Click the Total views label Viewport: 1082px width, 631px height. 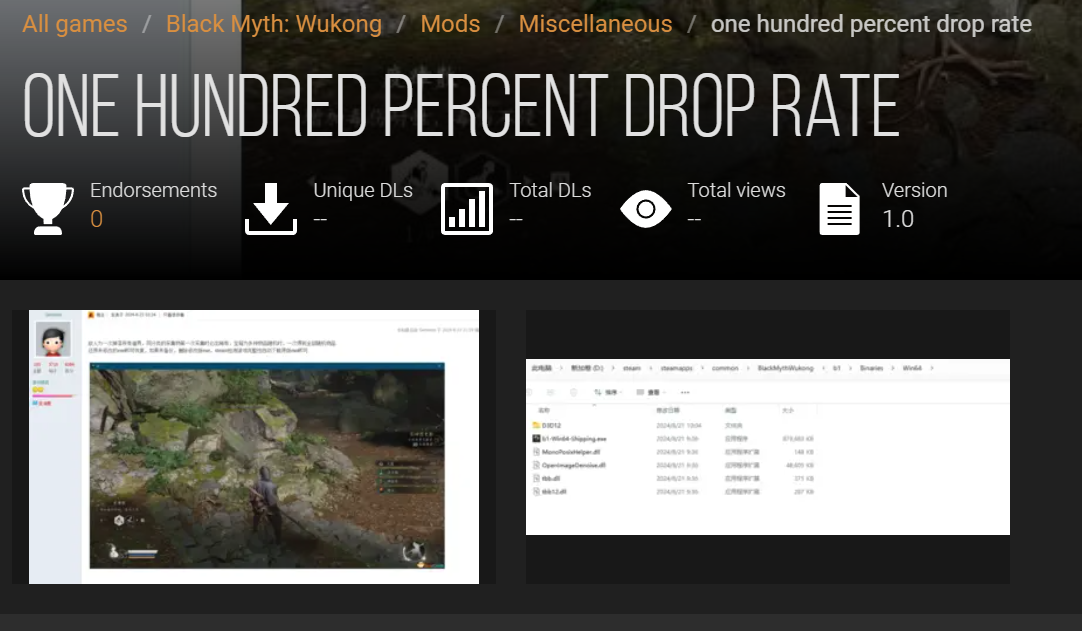(736, 190)
